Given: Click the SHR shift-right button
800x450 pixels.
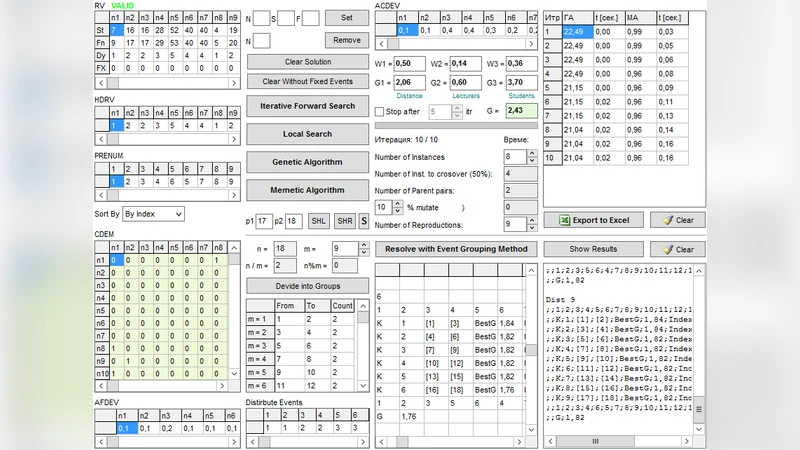Looking at the screenshot, I should click(x=344, y=220).
